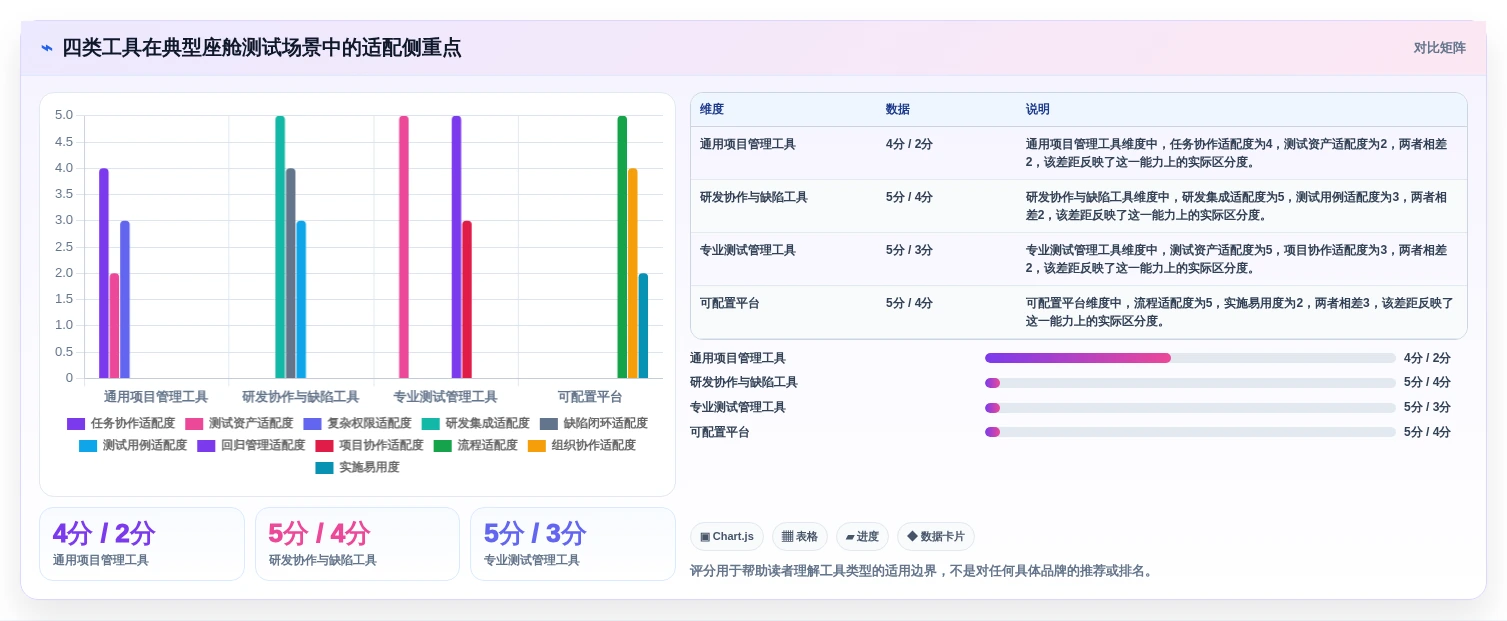Viewport: 1507px width, 621px height.
Task: Click the tall purple bar of 专业测试管理工具
Action: [x=456, y=247]
